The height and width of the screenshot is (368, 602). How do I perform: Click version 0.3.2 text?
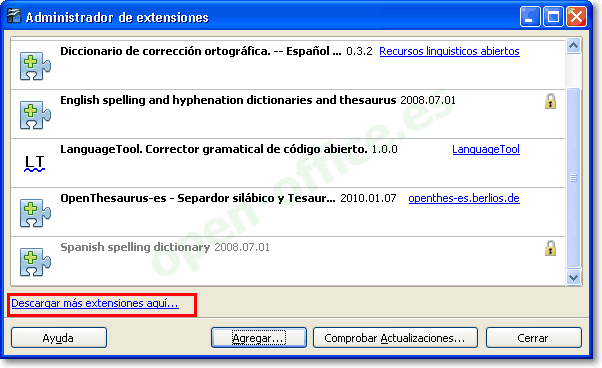(x=359, y=51)
